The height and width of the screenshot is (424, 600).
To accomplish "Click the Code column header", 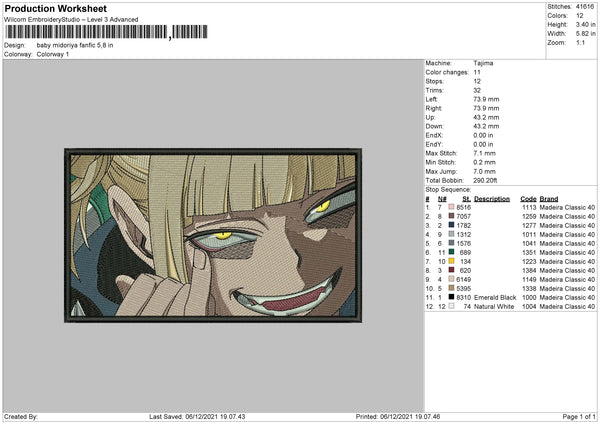I will [x=528, y=199].
